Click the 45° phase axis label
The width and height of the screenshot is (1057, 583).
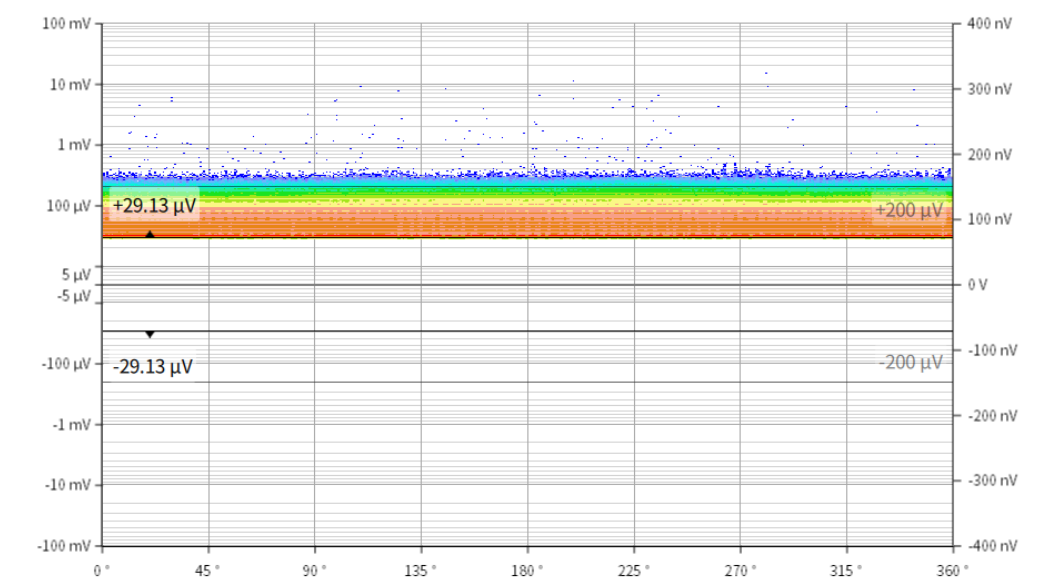pyautogui.click(x=208, y=569)
